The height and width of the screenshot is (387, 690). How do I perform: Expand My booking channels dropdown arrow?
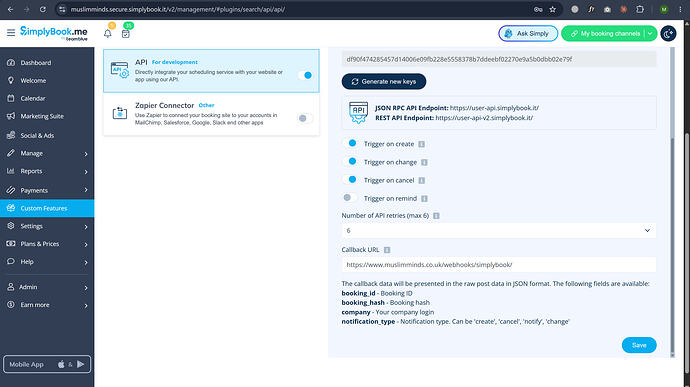(x=650, y=33)
